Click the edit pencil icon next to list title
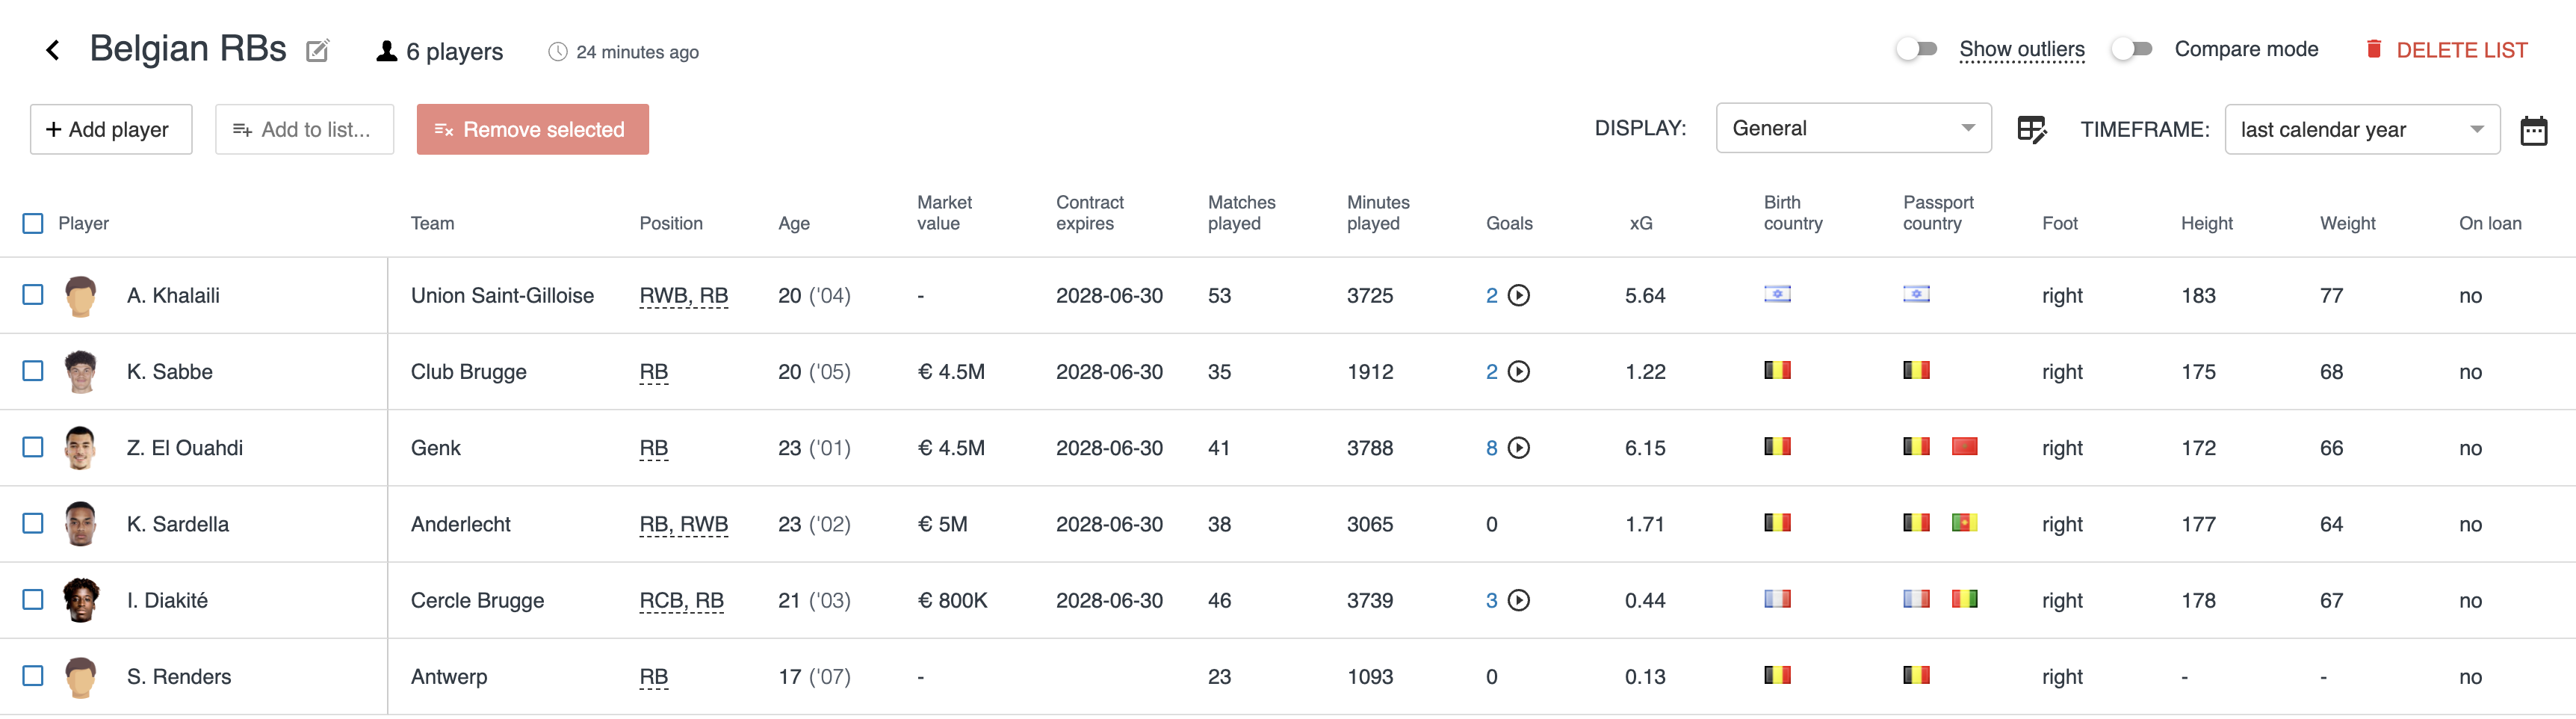 [317, 51]
